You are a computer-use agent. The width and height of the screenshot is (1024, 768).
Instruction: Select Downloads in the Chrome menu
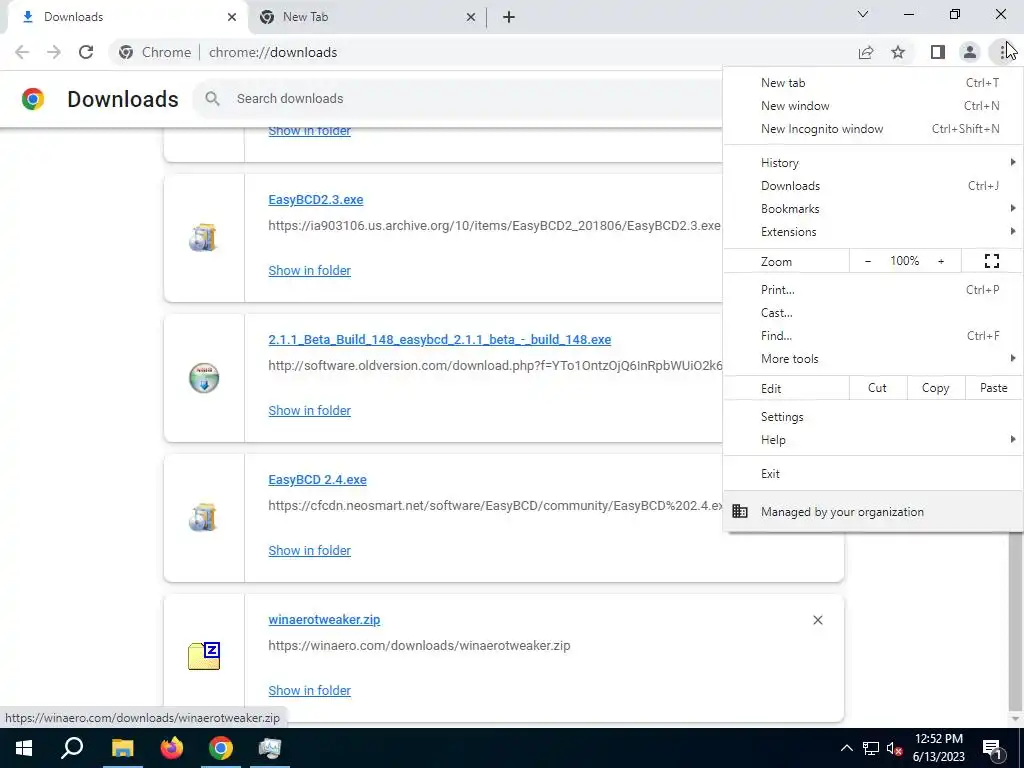click(873, 185)
